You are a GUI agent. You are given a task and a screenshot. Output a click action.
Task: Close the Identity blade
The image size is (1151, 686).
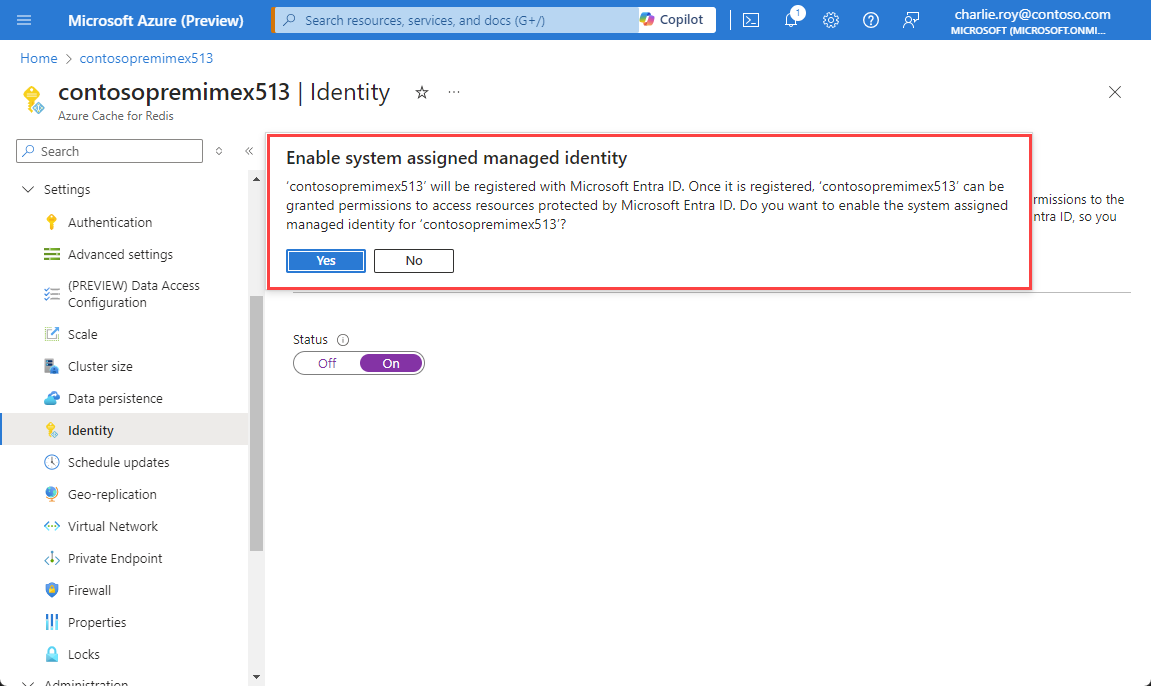[x=1114, y=92]
